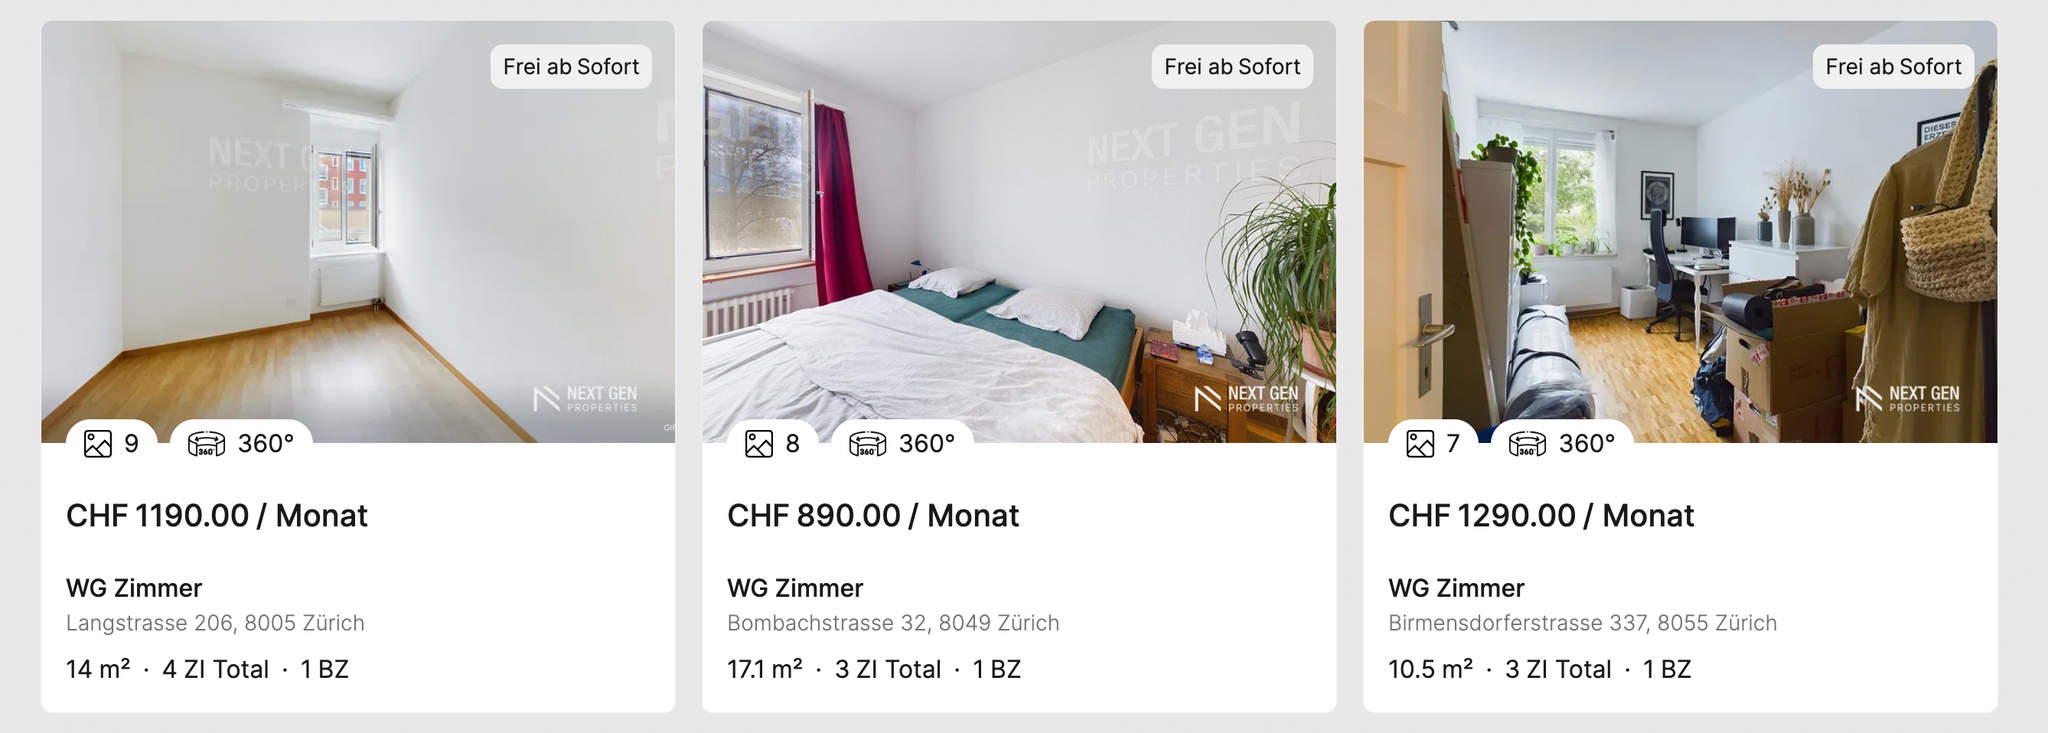Launch 360° view icon on Birmensdorferstrasse listing

coord(1527,443)
